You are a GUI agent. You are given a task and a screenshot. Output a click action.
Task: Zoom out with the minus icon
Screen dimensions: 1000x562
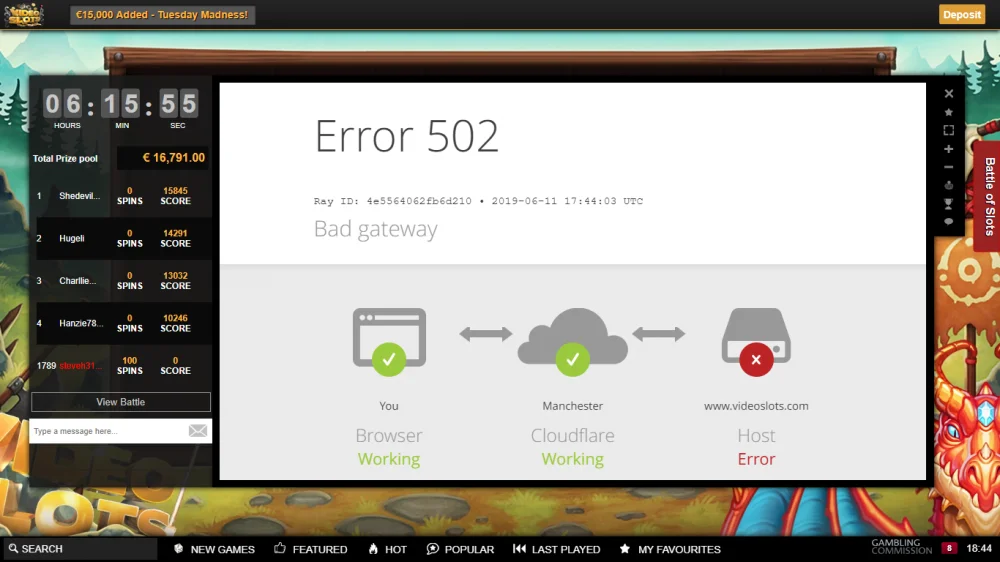tap(948, 167)
